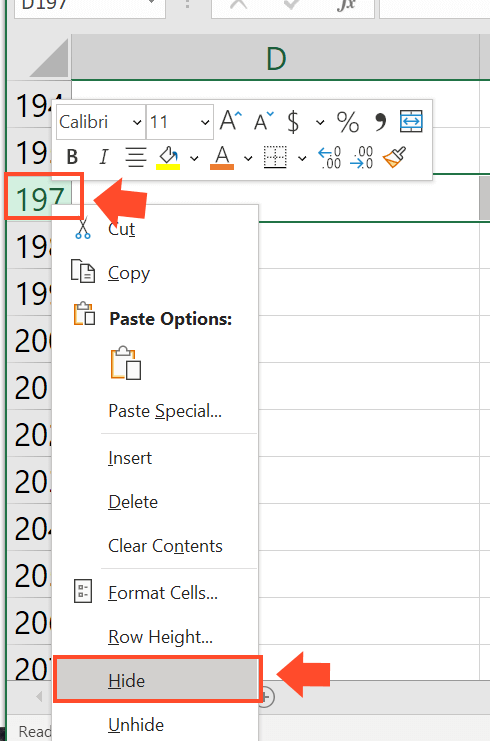Click the Insert Function fx button
This screenshot has width=490, height=741.
(346, 6)
